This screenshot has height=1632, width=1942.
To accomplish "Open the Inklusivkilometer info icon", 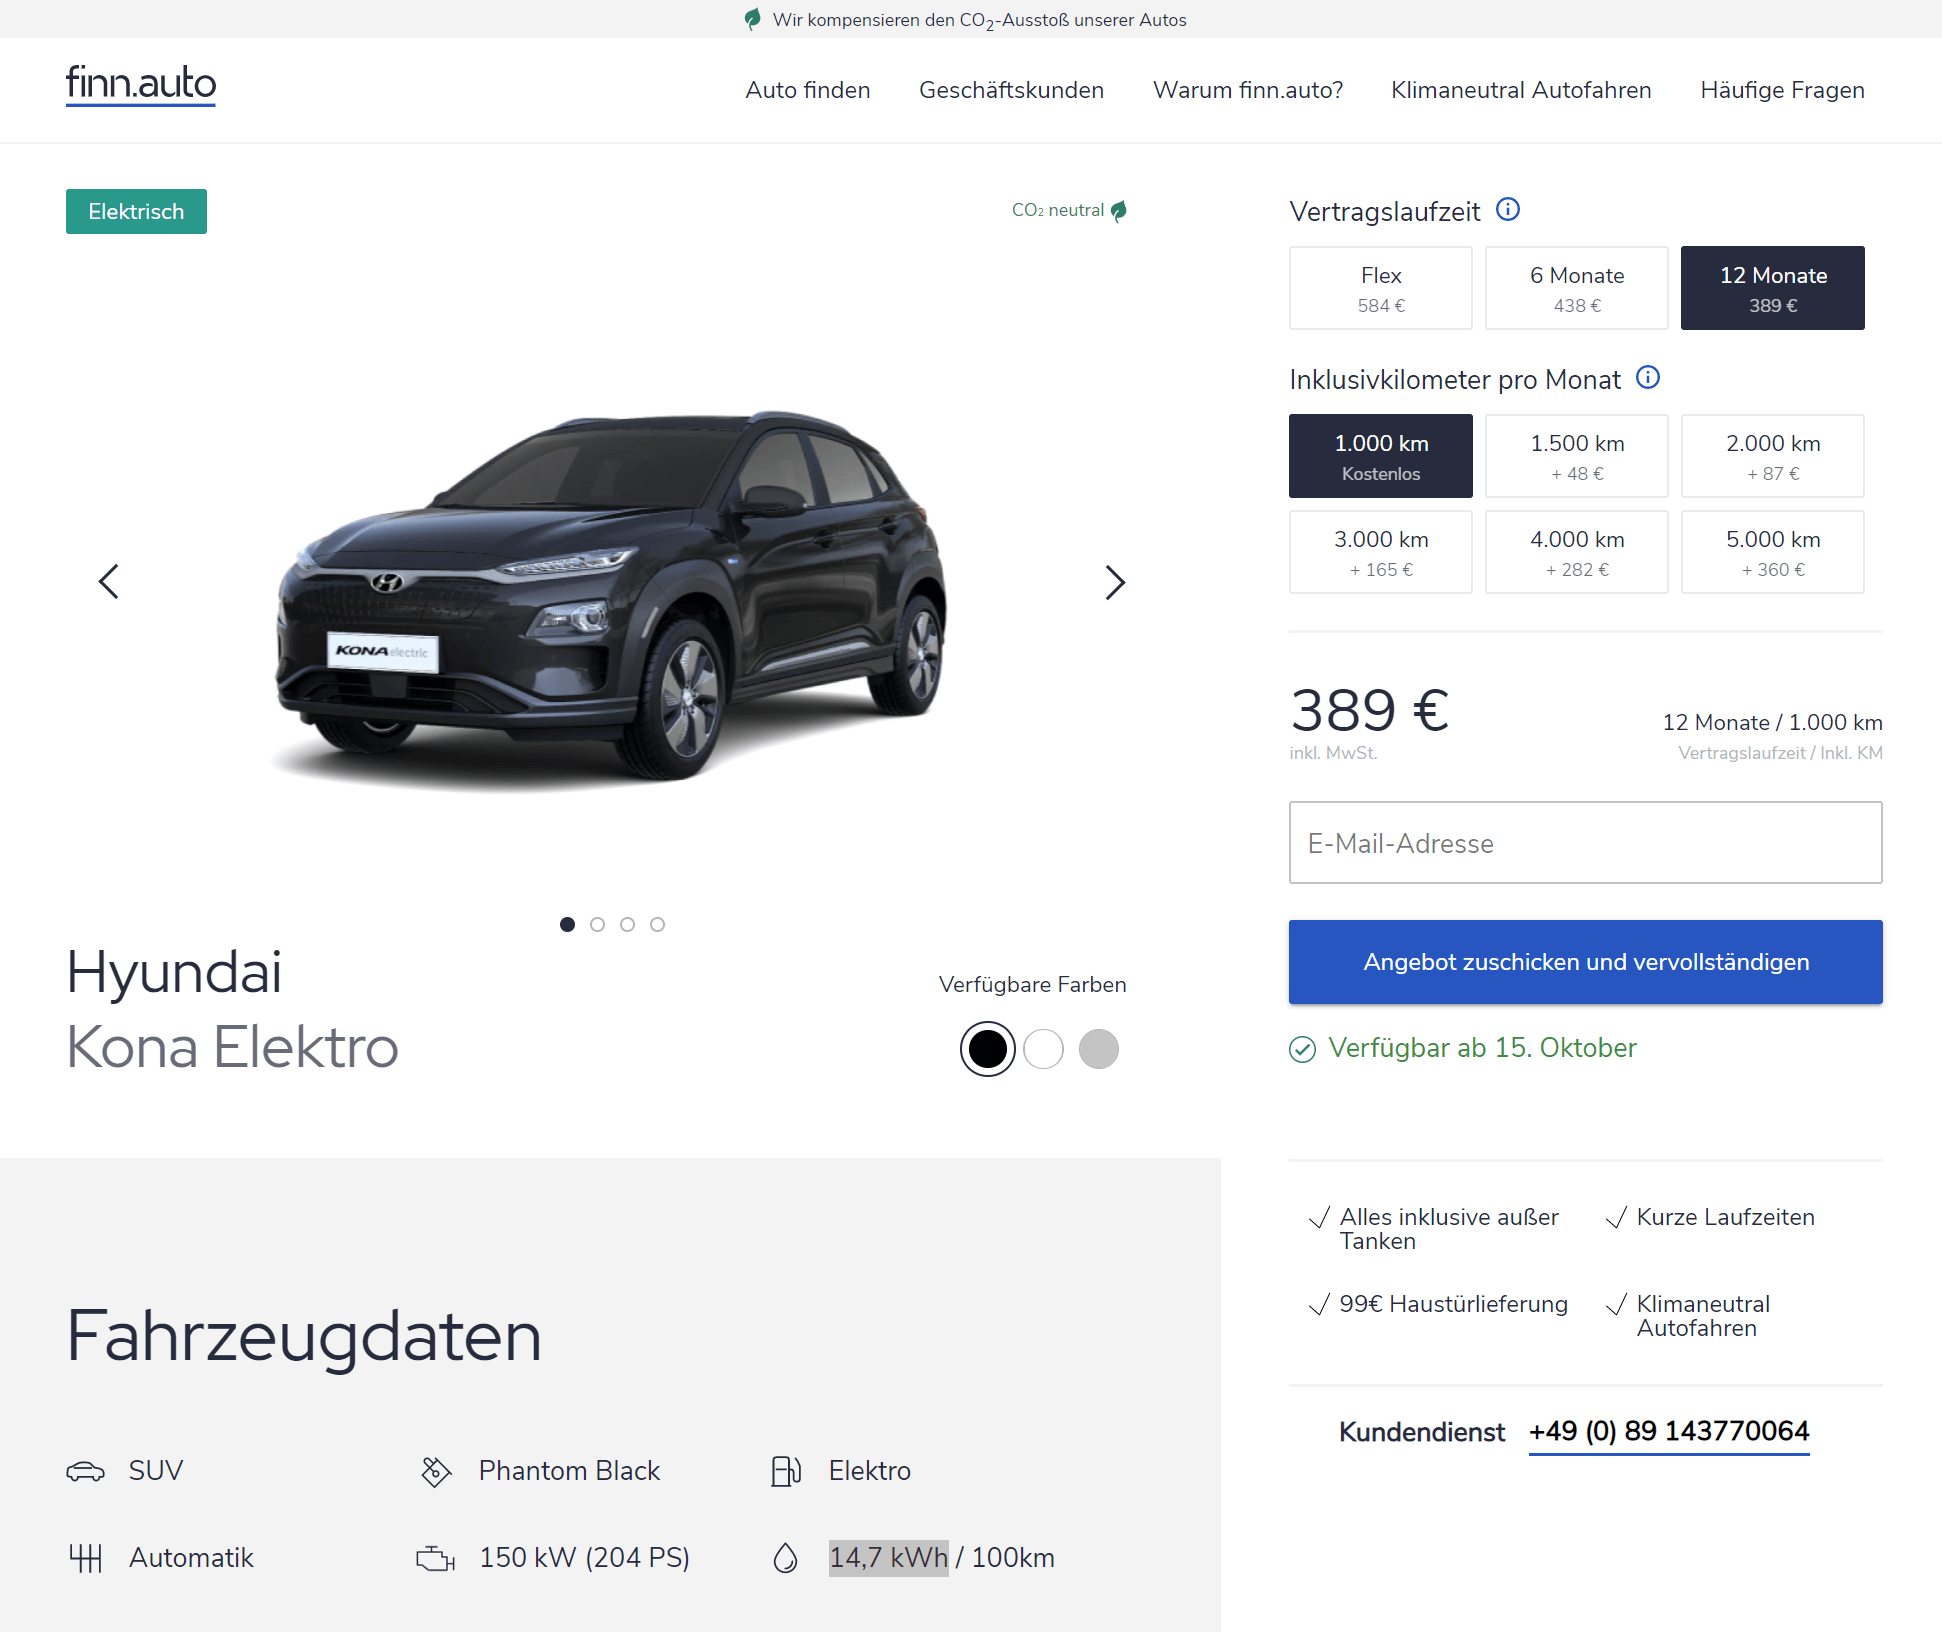I will (1647, 377).
